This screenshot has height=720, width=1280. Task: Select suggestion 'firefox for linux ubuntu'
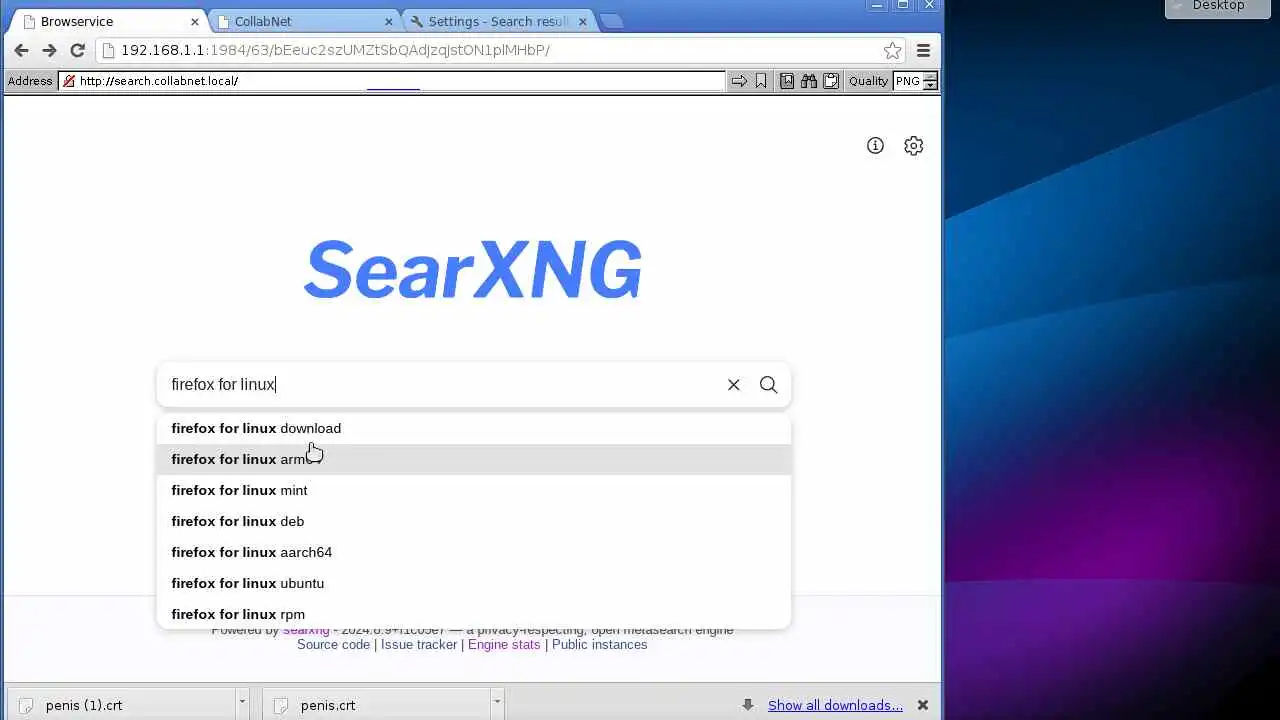474,583
